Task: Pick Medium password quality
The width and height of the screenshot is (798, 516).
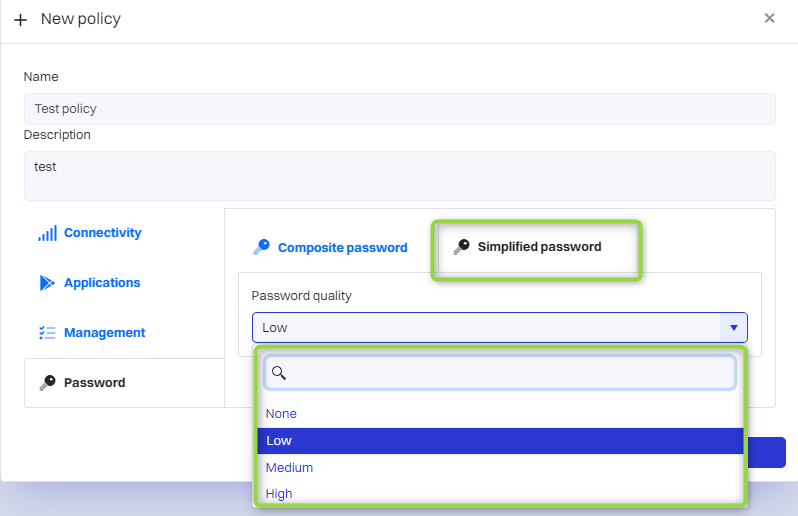Action: tap(289, 468)
